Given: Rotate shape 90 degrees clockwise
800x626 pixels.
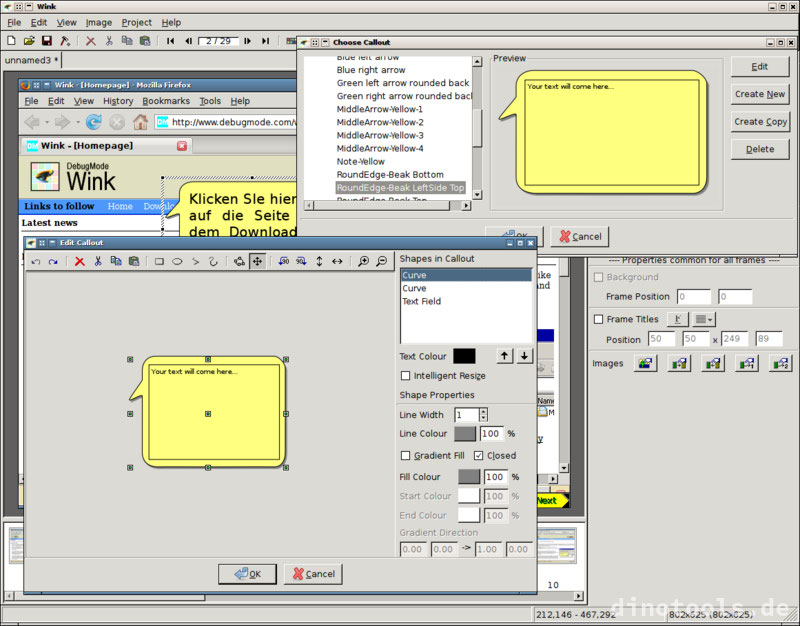Looking at the screenshot, I should pos(301,262).
